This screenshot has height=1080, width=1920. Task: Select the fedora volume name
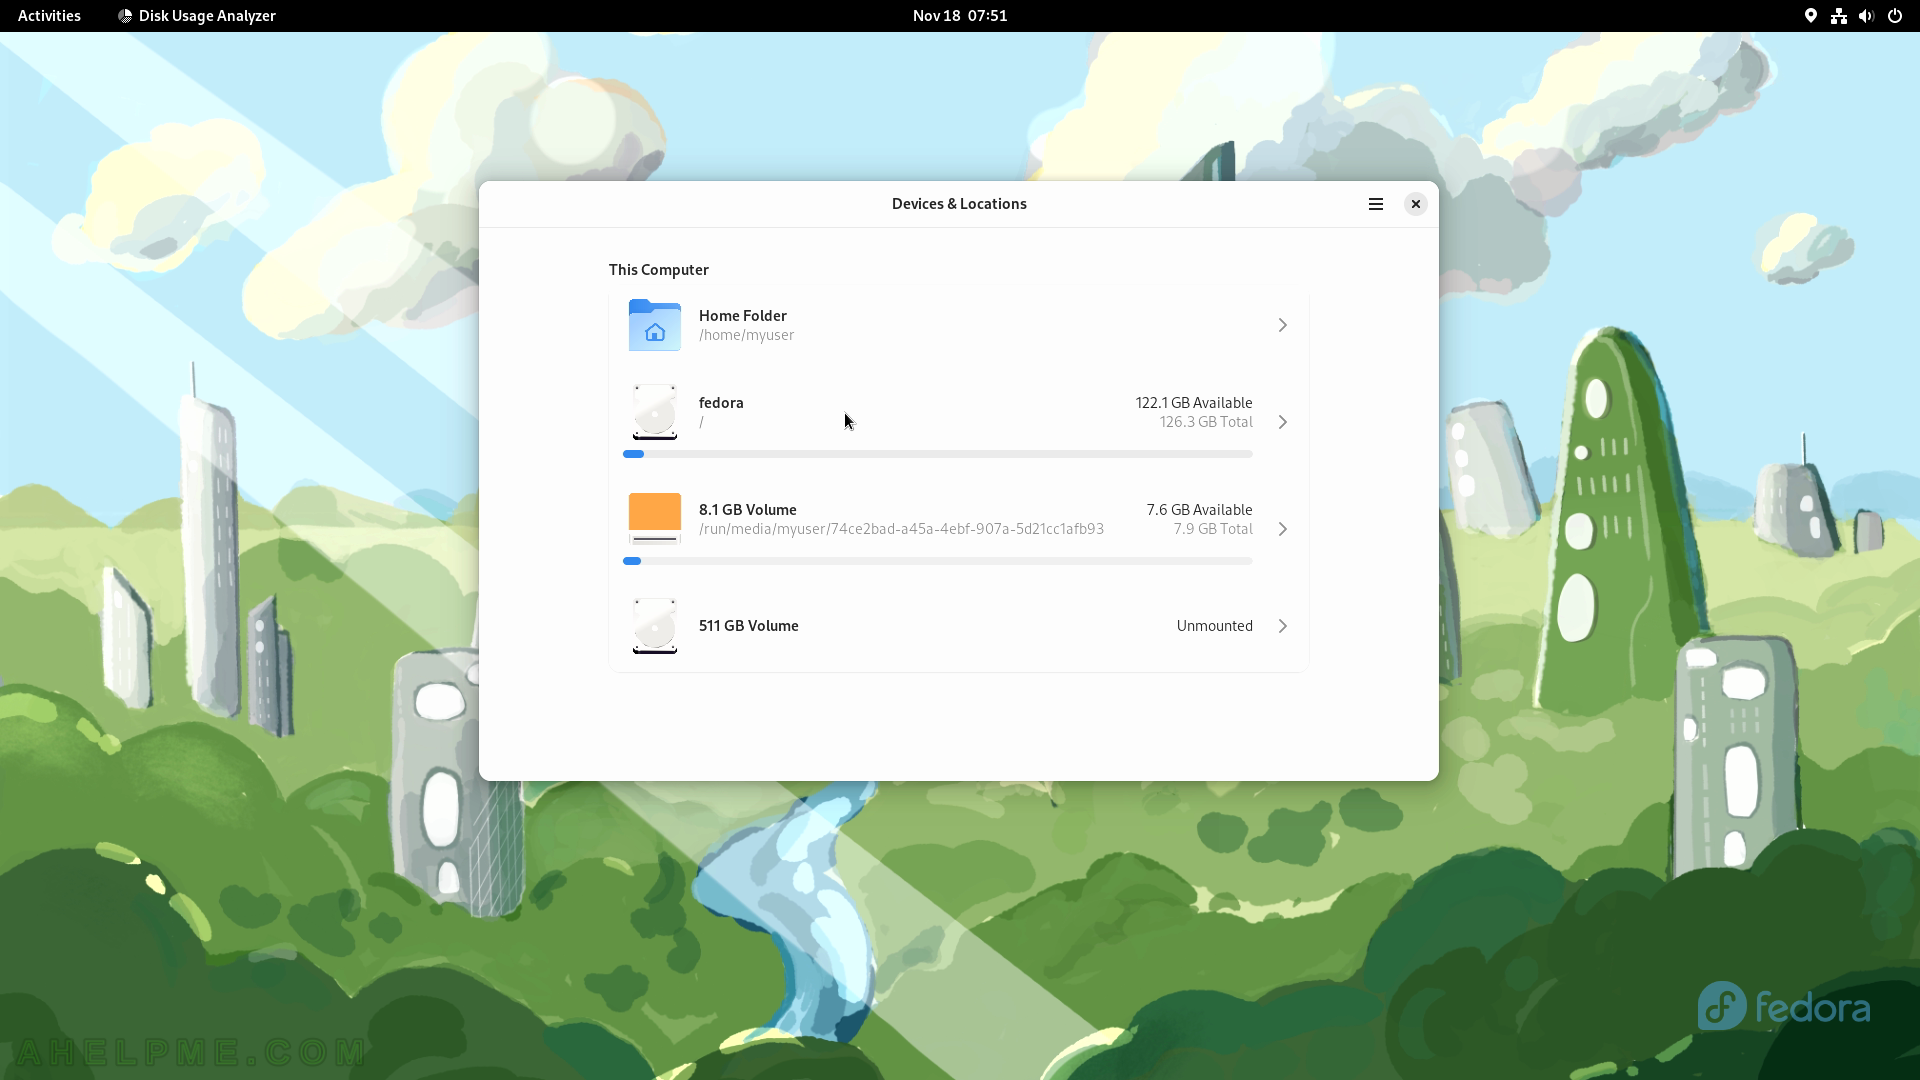pyautogui.click(x=721, y=402)
